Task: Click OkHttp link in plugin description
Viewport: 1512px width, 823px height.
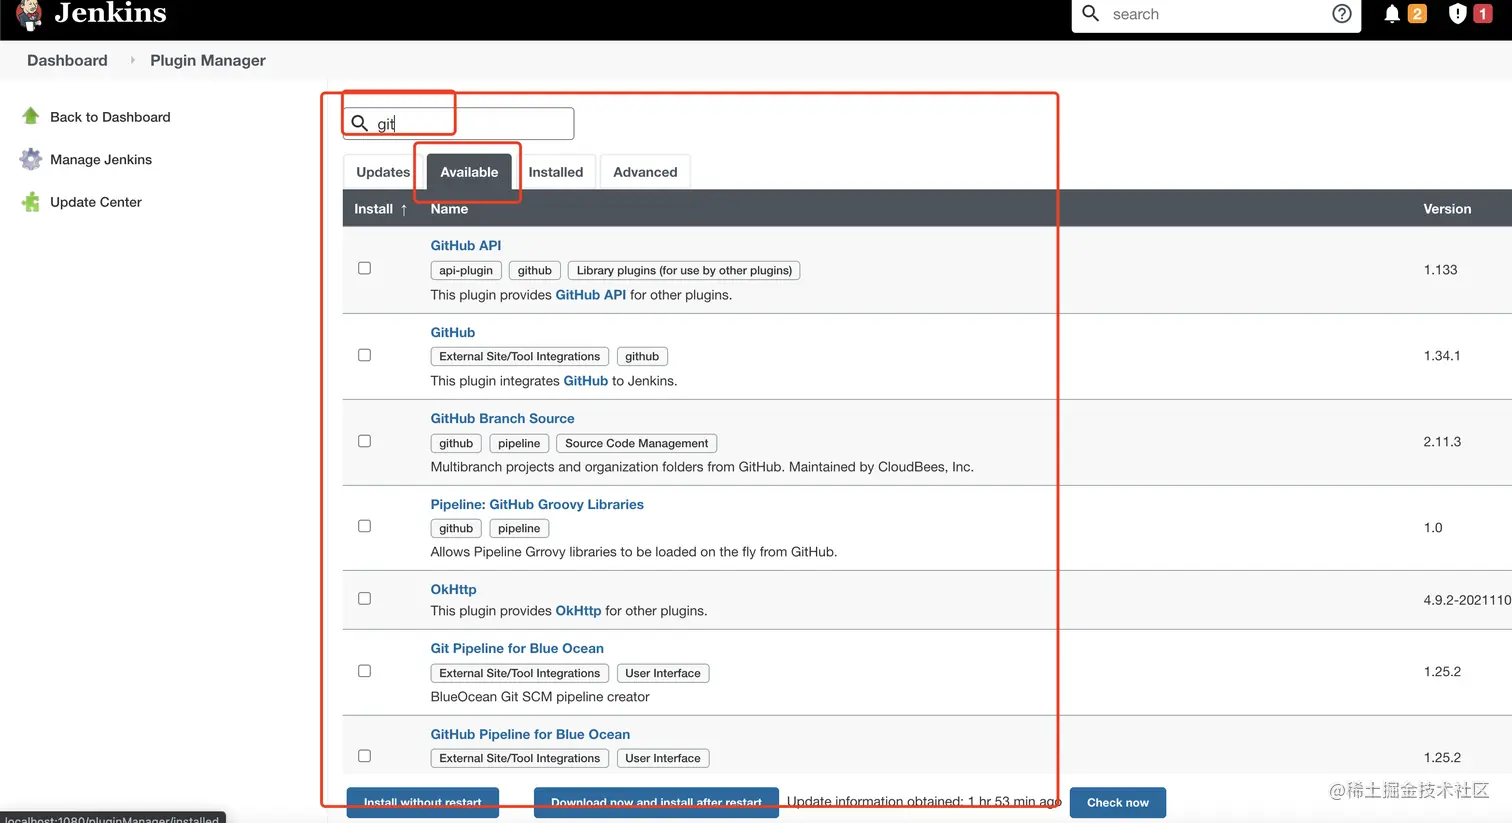Action: 578,611
